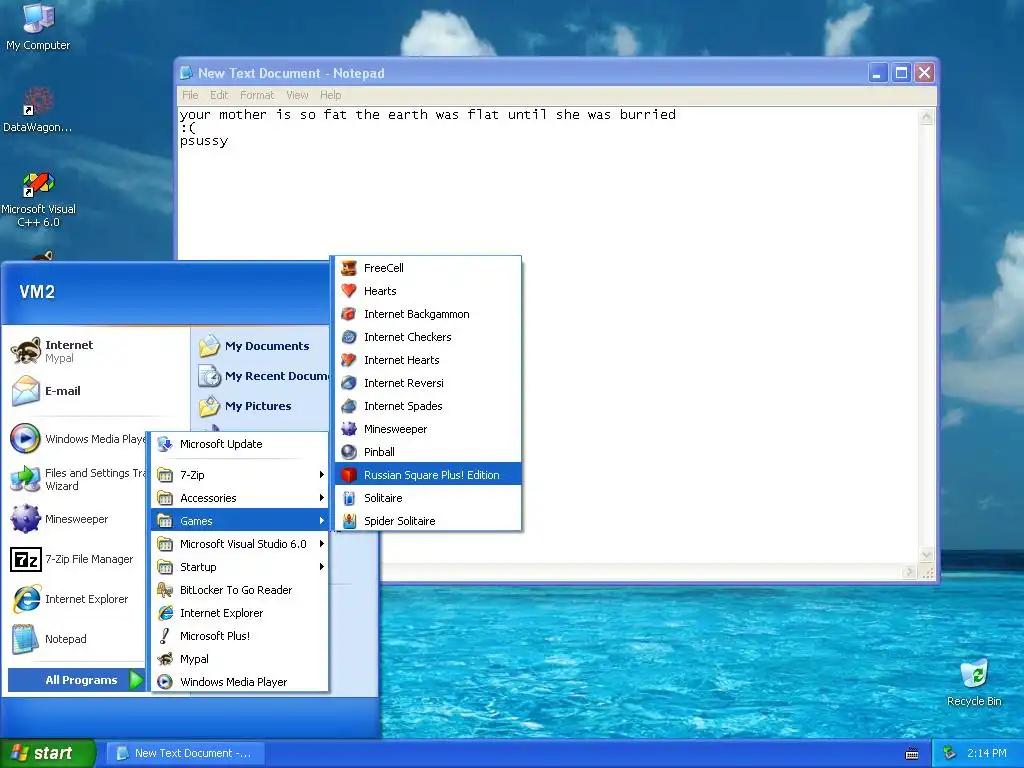Open Notepad File menu
The height and width of the screenshot is (768, 1024).
[x=190, y=95]
